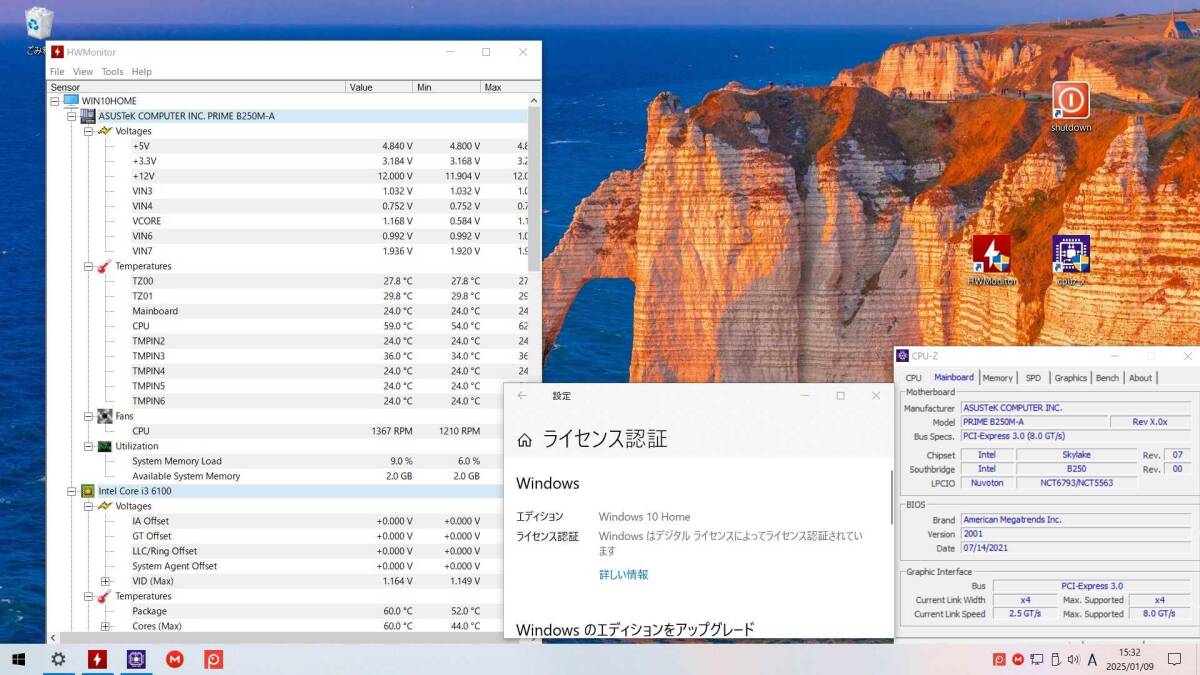Collapse the Fans group
The width and height of the screenshot is (1200, 675).
tap(88, 416)
